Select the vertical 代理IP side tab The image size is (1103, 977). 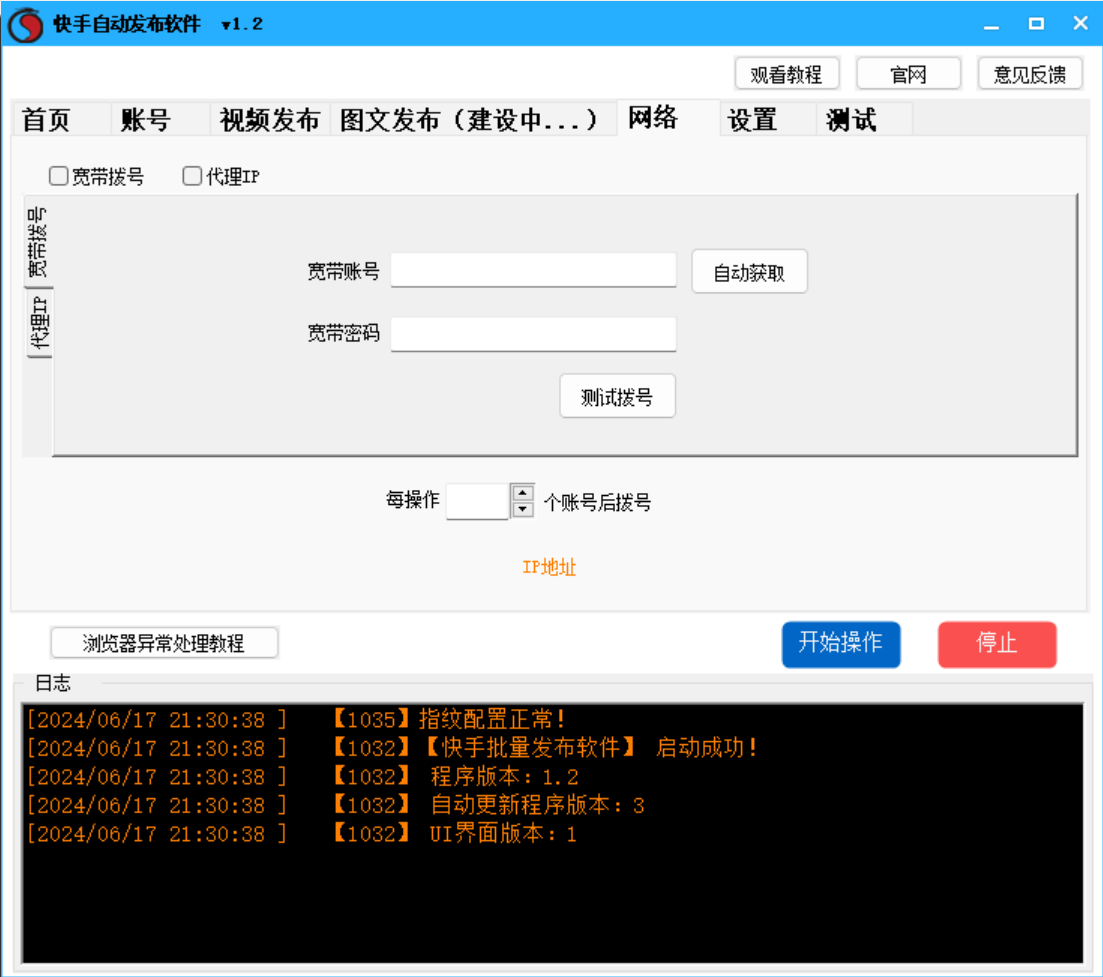39,324
